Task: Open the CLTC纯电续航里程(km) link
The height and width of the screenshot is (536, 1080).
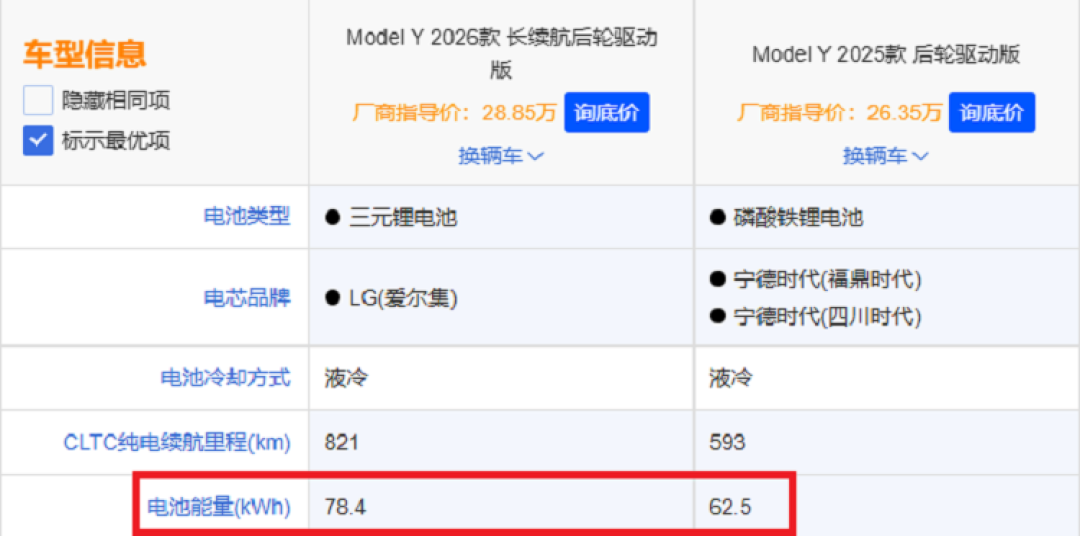Action: (177, 442)
